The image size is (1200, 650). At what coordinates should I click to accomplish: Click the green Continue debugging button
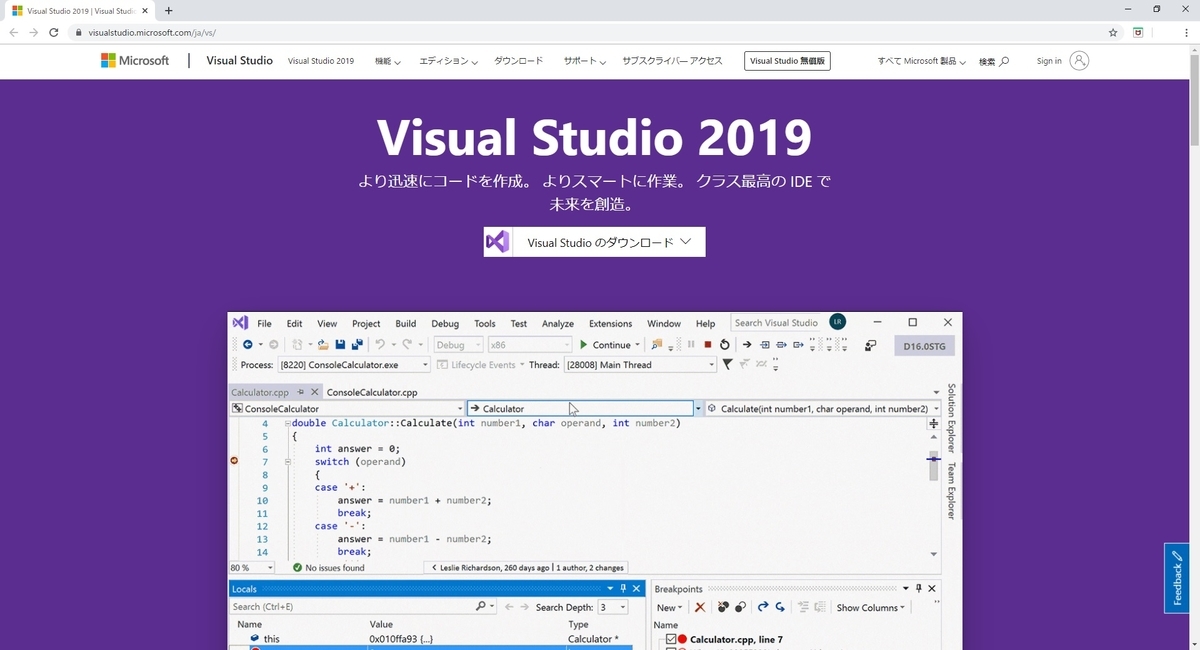(x=608, y=344)
